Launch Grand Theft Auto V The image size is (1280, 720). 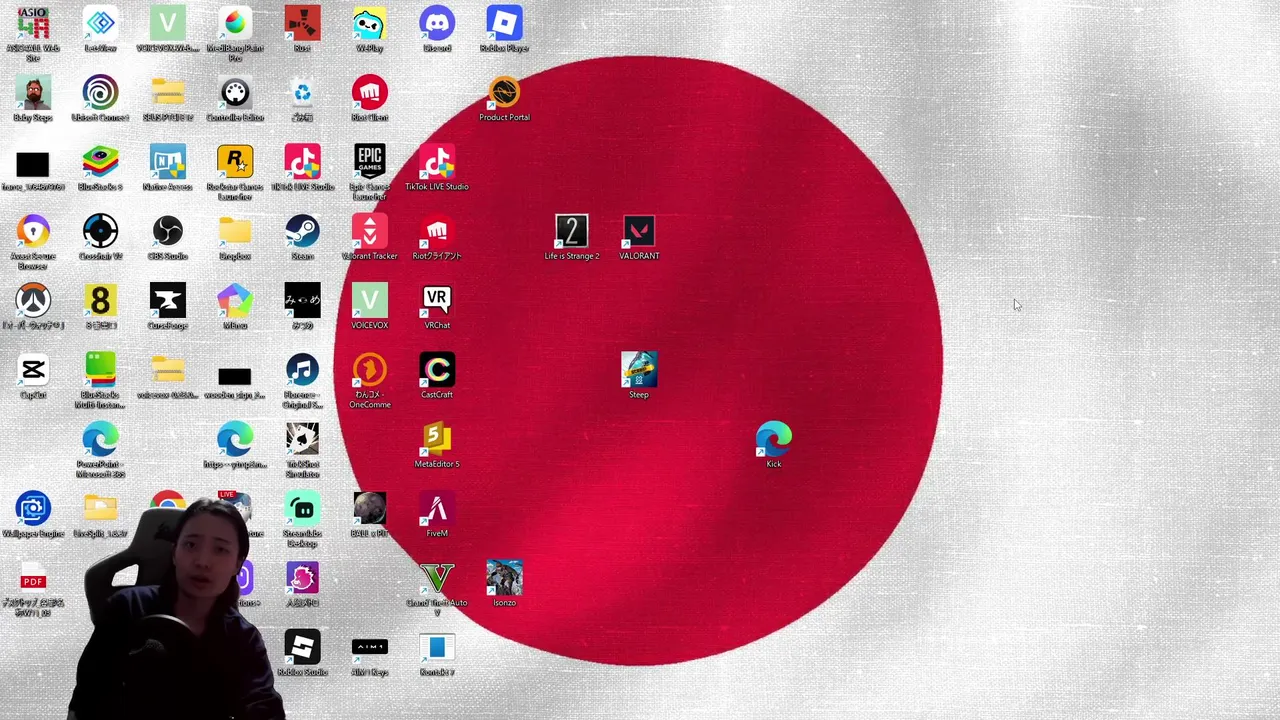437,578
